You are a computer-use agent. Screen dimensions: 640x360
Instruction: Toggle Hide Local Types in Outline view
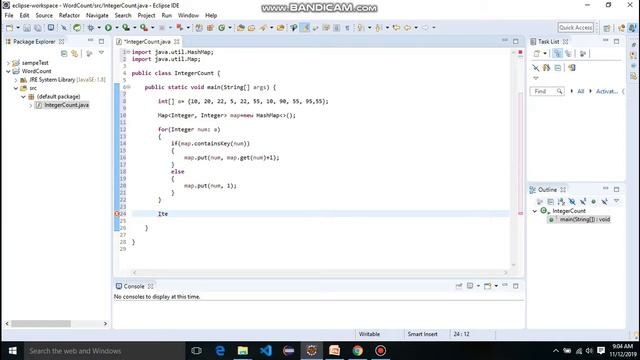pyautogui.click(x=604, y=202)
